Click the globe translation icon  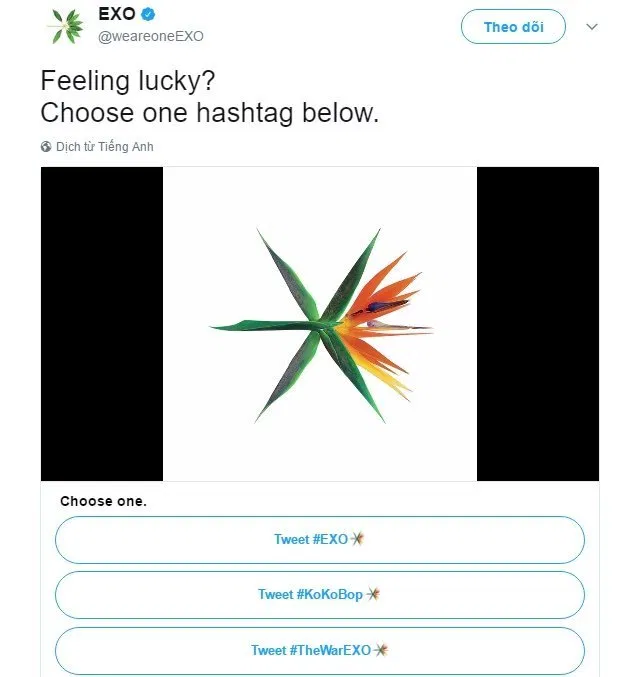[x=46, y=147]
